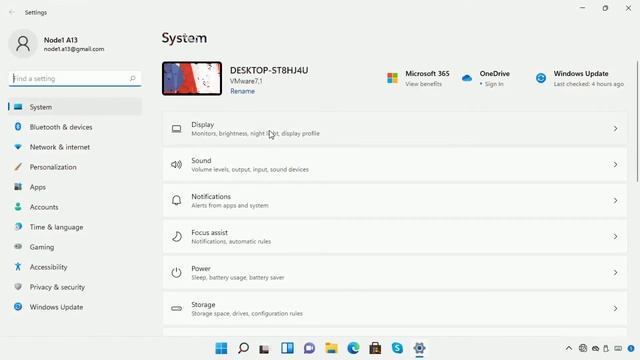This screenshot has height=360, width=640.
Task: Click the notification badge in system tray
Action: pos(631,349)
